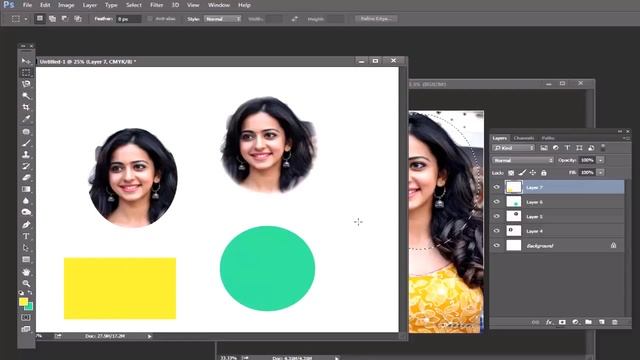Select the Horizontal Type tool
Viewport: 640px width, 360px height.
(26, 236)
